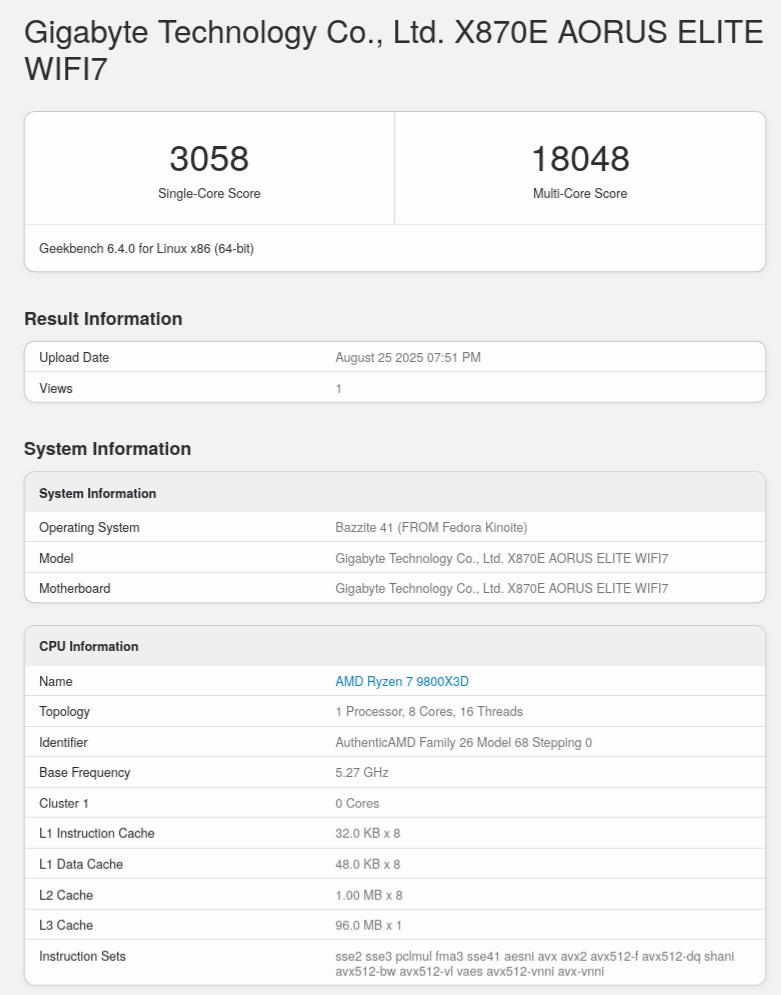The width and height of the screenshot is (781, 995).
Task: Click the single-core score 3058
Action: click(x=209, y=158)
